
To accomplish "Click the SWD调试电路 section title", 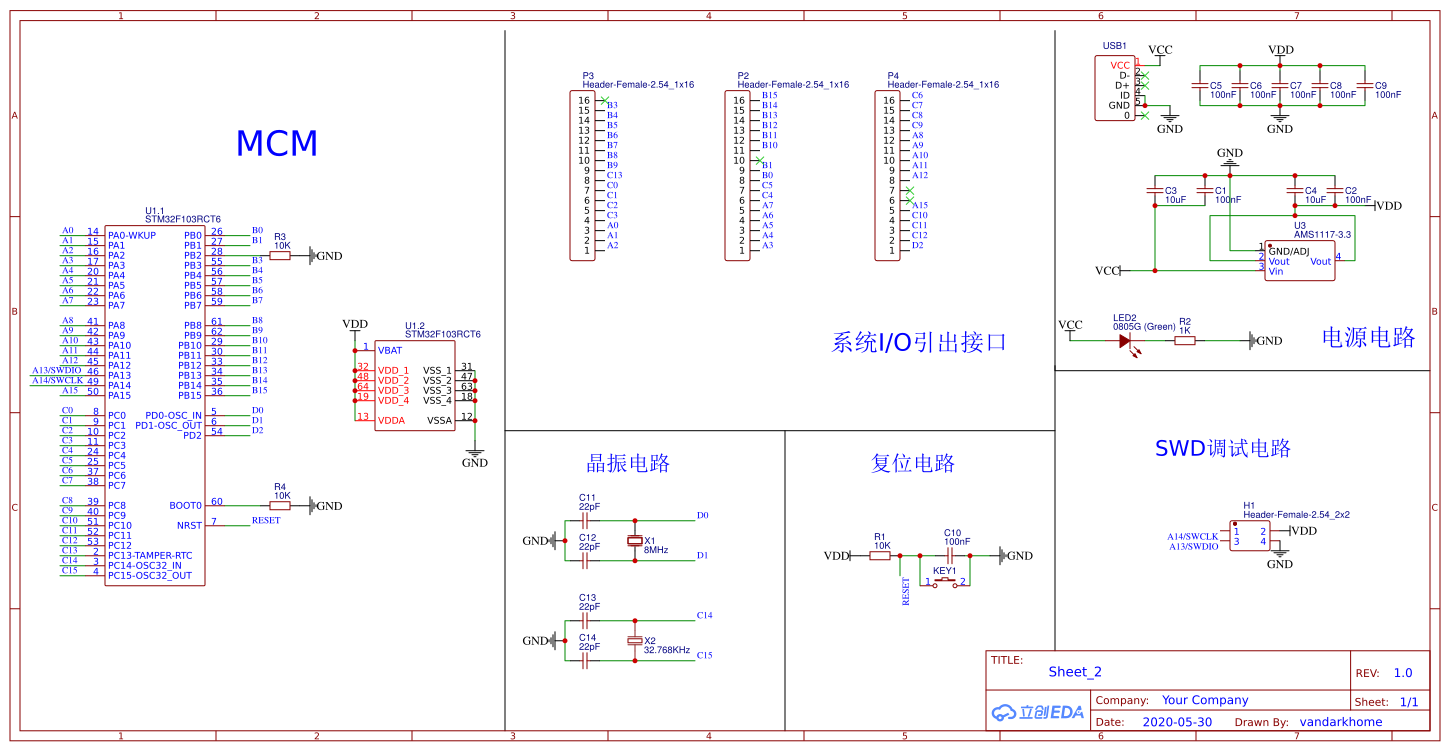I will 1223,448.
